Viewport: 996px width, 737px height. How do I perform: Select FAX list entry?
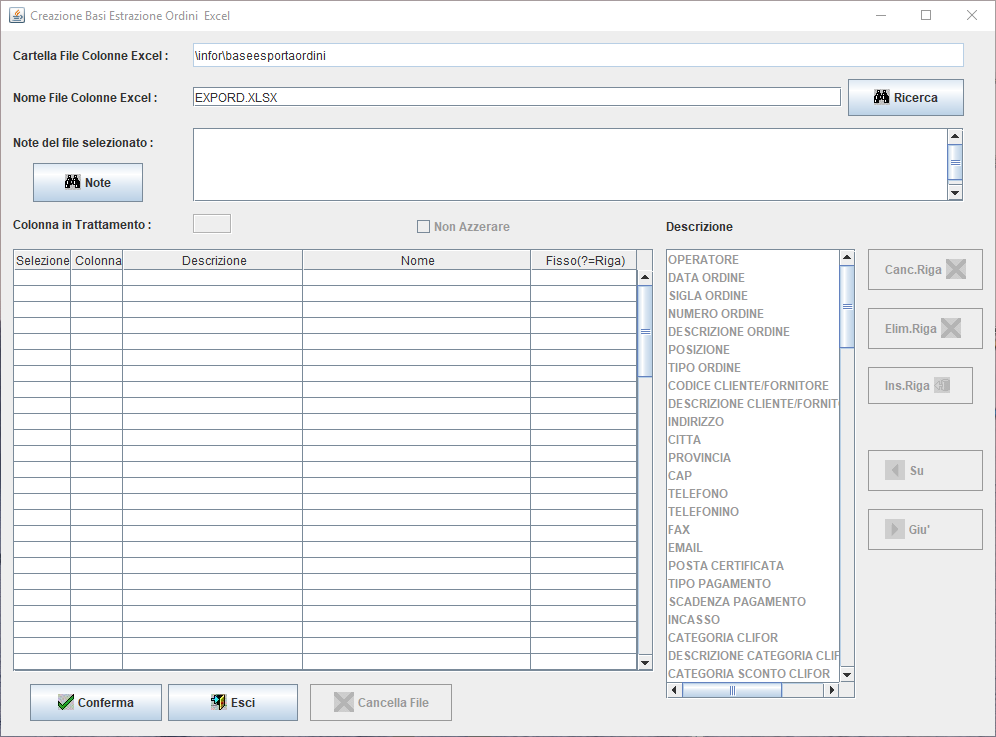(753, 530)
